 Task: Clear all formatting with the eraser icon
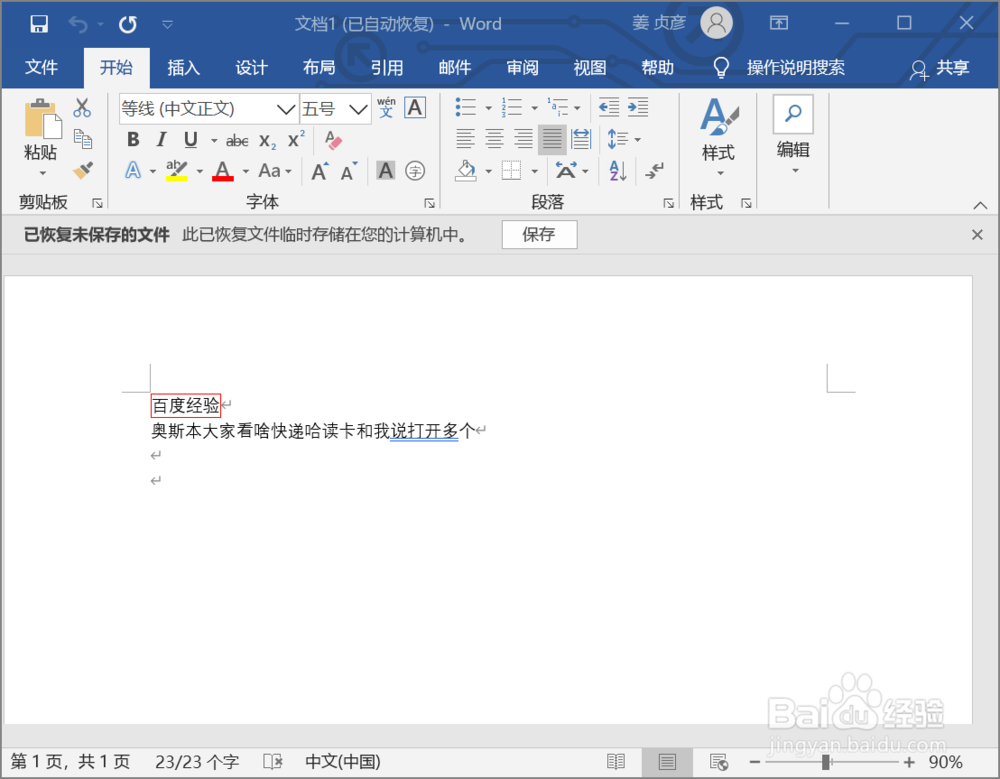(x=333, y=141)
